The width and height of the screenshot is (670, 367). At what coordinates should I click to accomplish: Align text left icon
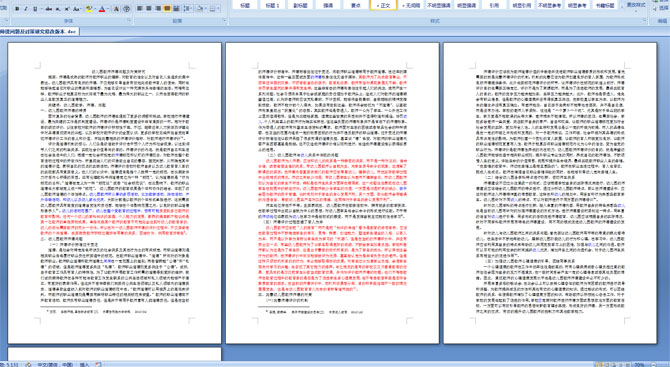pos(139,9)
